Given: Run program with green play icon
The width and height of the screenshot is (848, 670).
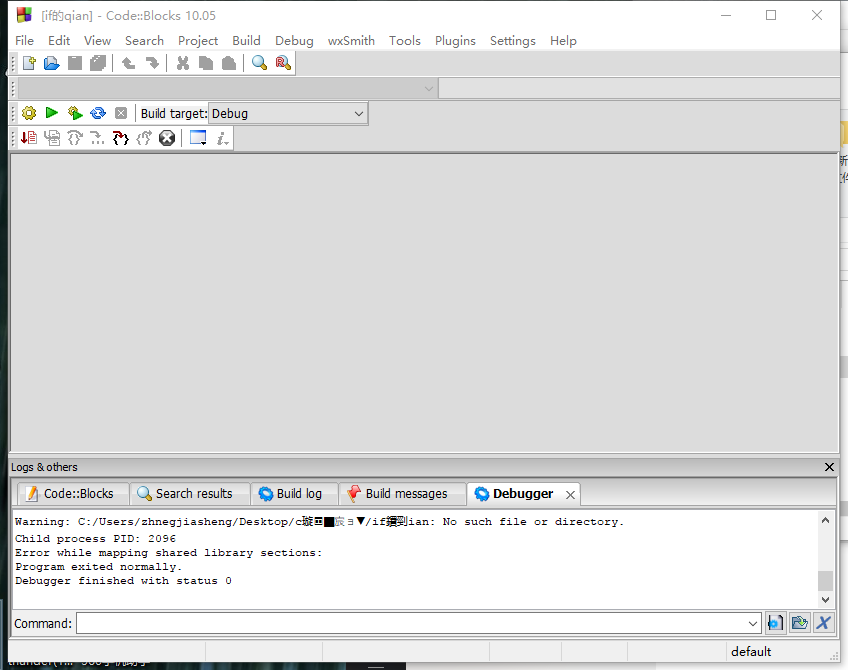Looking at the screenshot, I should (52, 112).
